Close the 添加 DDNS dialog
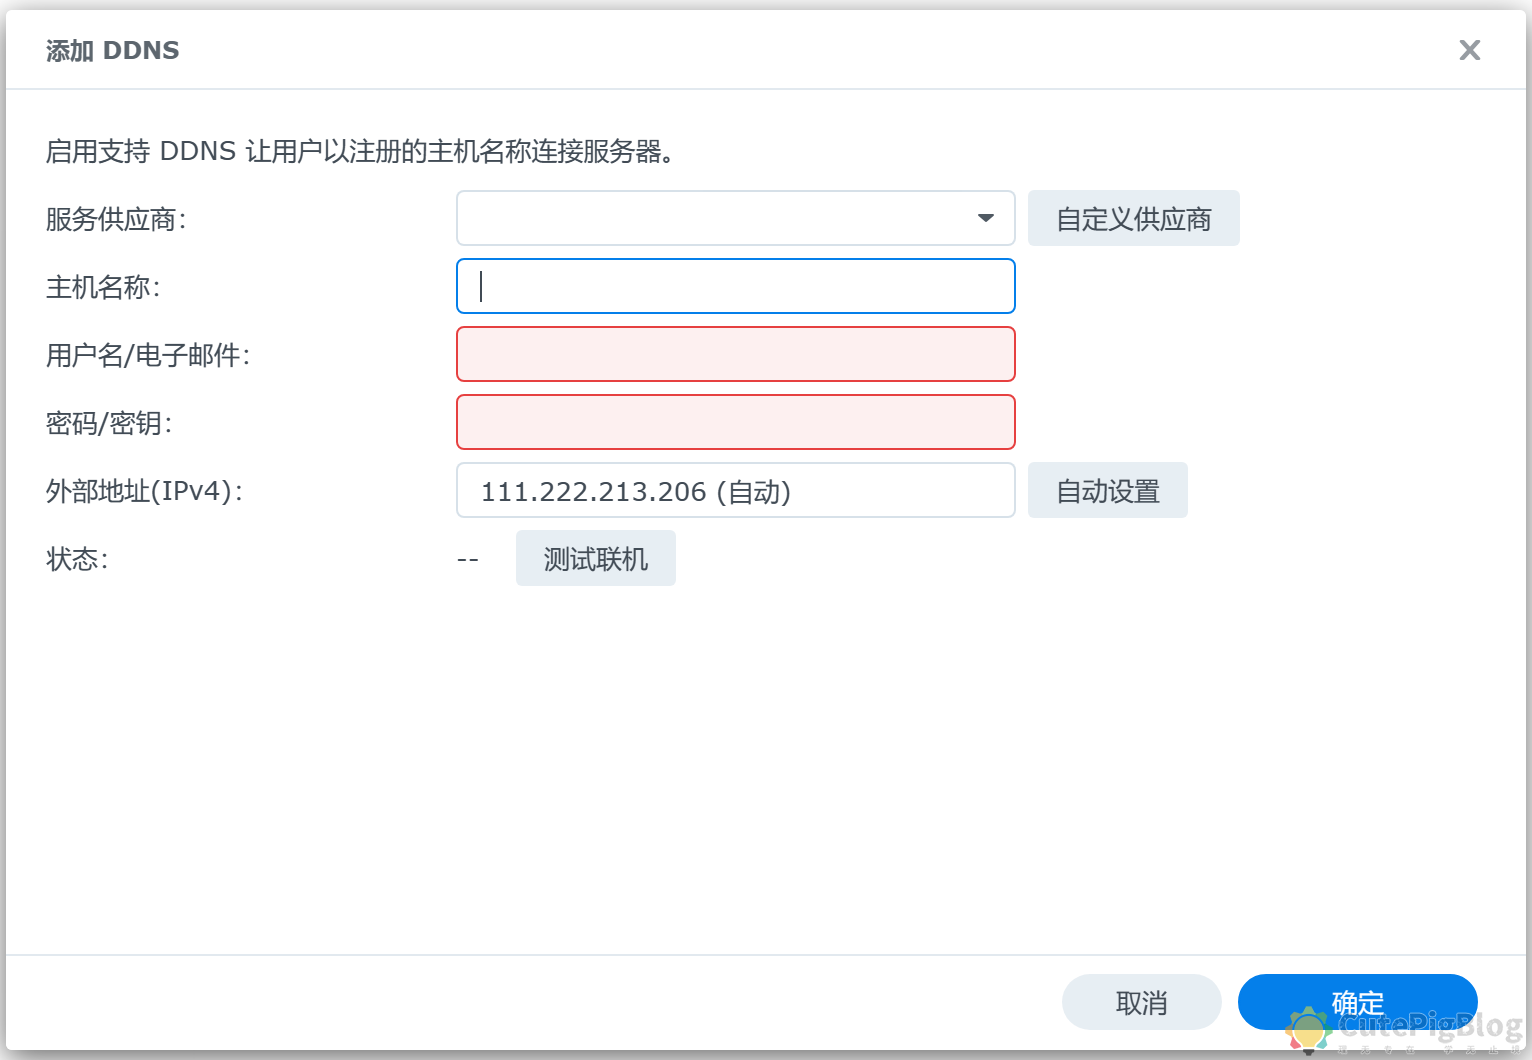The width and height of the screenshot is (1532, 1060). click(1469, 49)
